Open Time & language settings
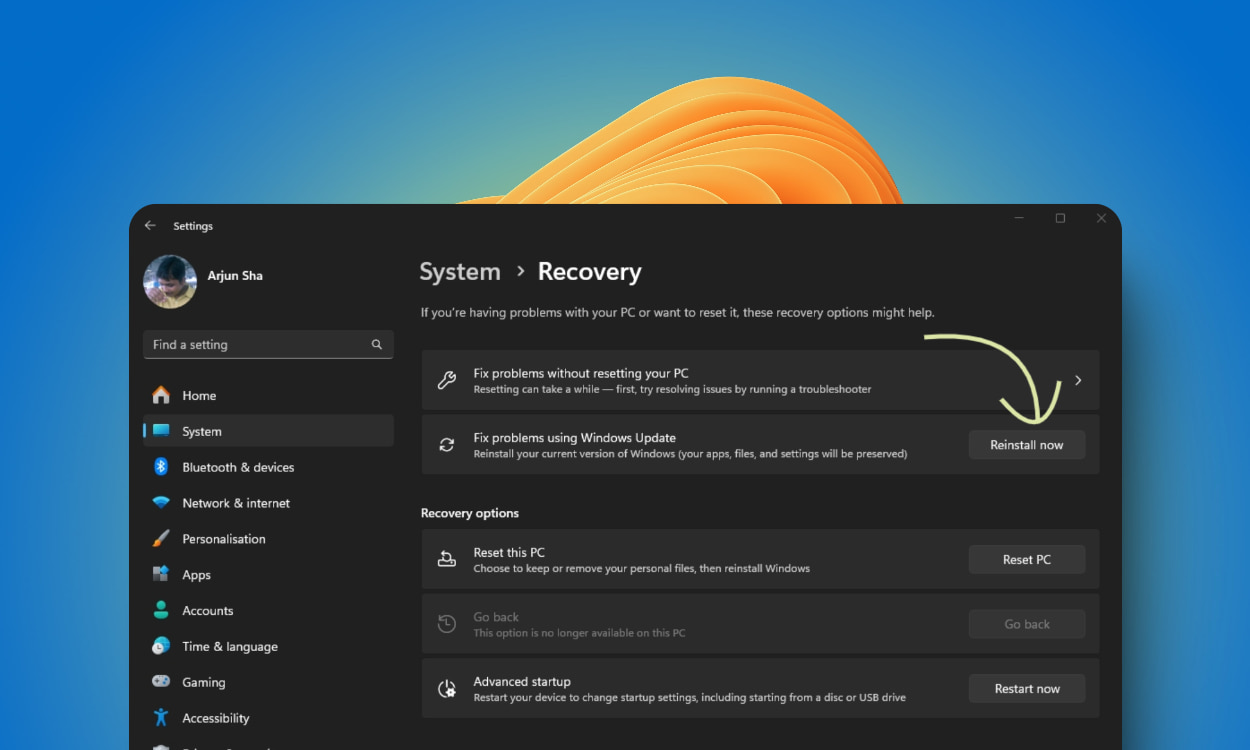 (x=268, y=646)
